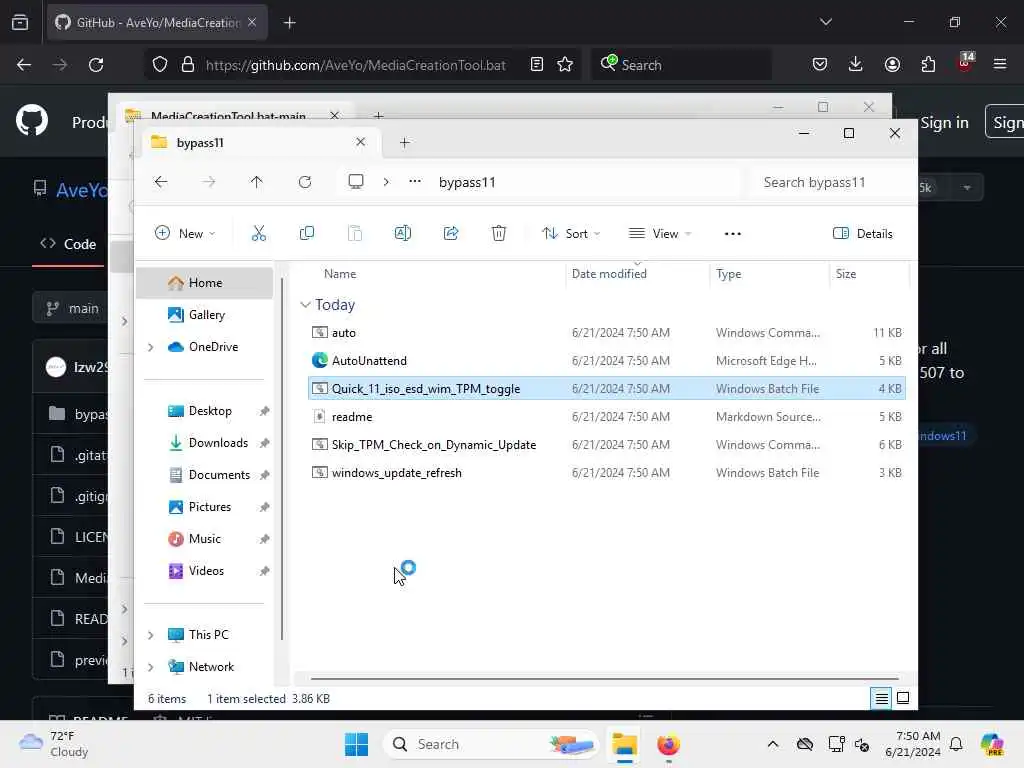Open the Sort dropdown
1024x768 pixels.
coord(571,233)
